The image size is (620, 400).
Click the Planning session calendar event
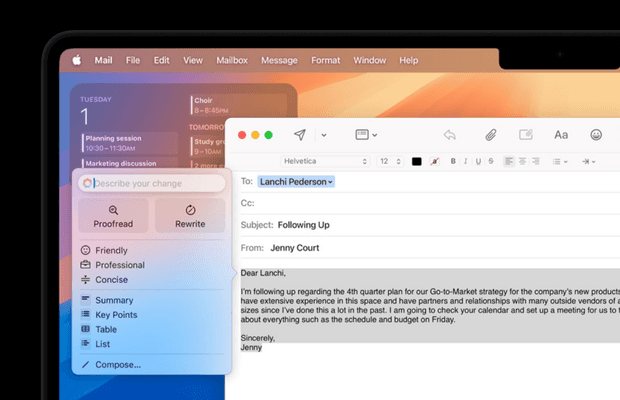pos(129,143)
